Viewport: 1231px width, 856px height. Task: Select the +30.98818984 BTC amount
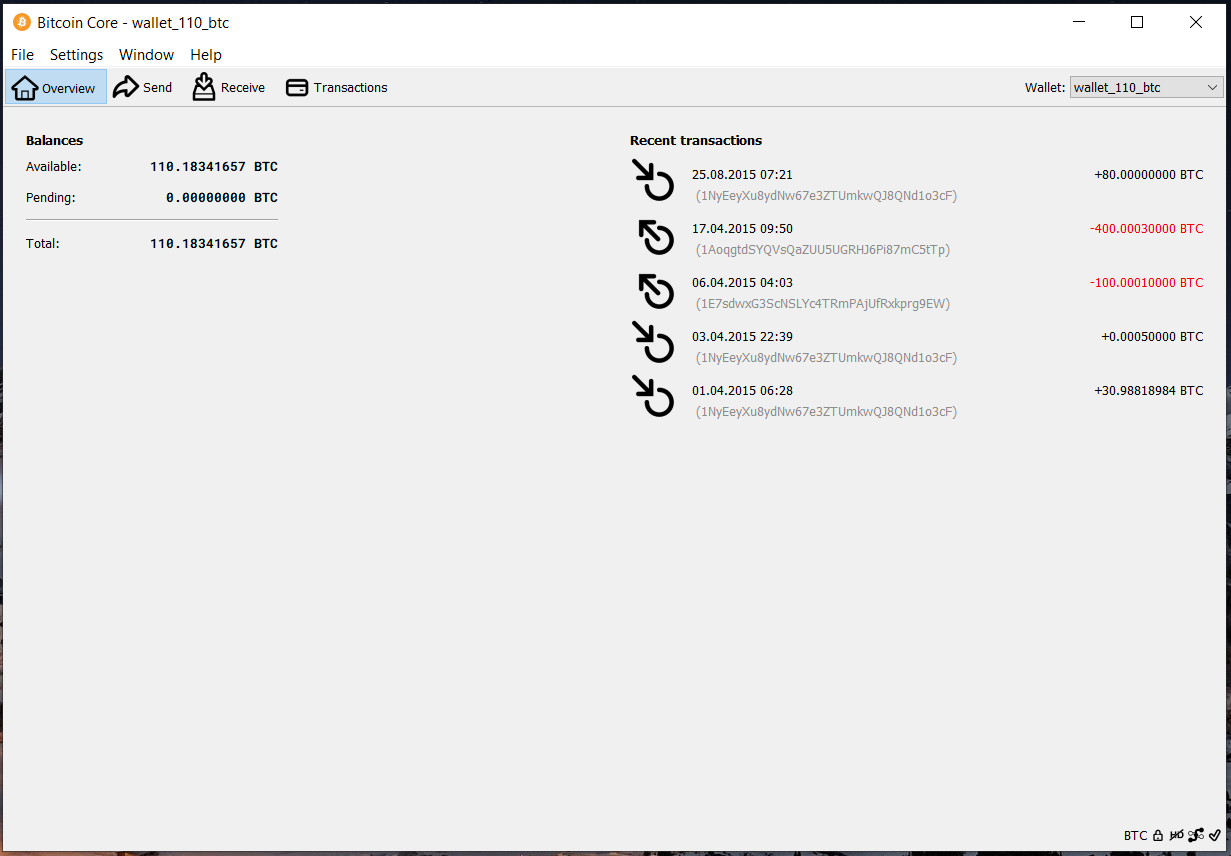pyautogui.click(x=1148, y=391)
